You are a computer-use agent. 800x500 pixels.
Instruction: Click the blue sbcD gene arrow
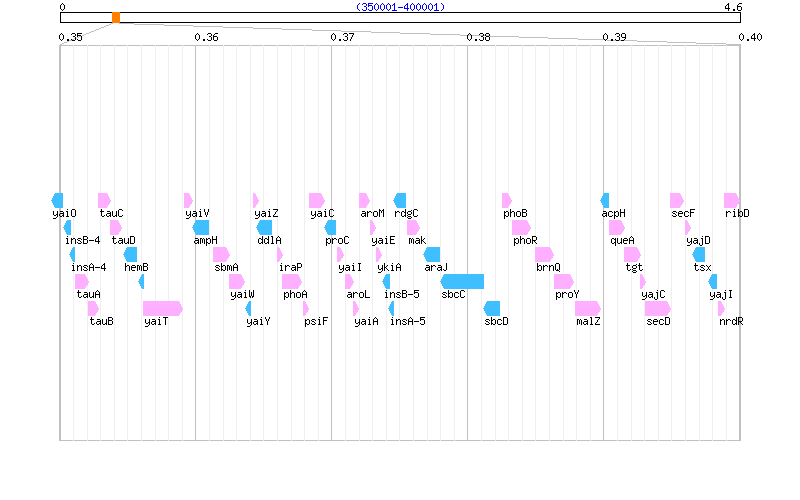(492, 308)
